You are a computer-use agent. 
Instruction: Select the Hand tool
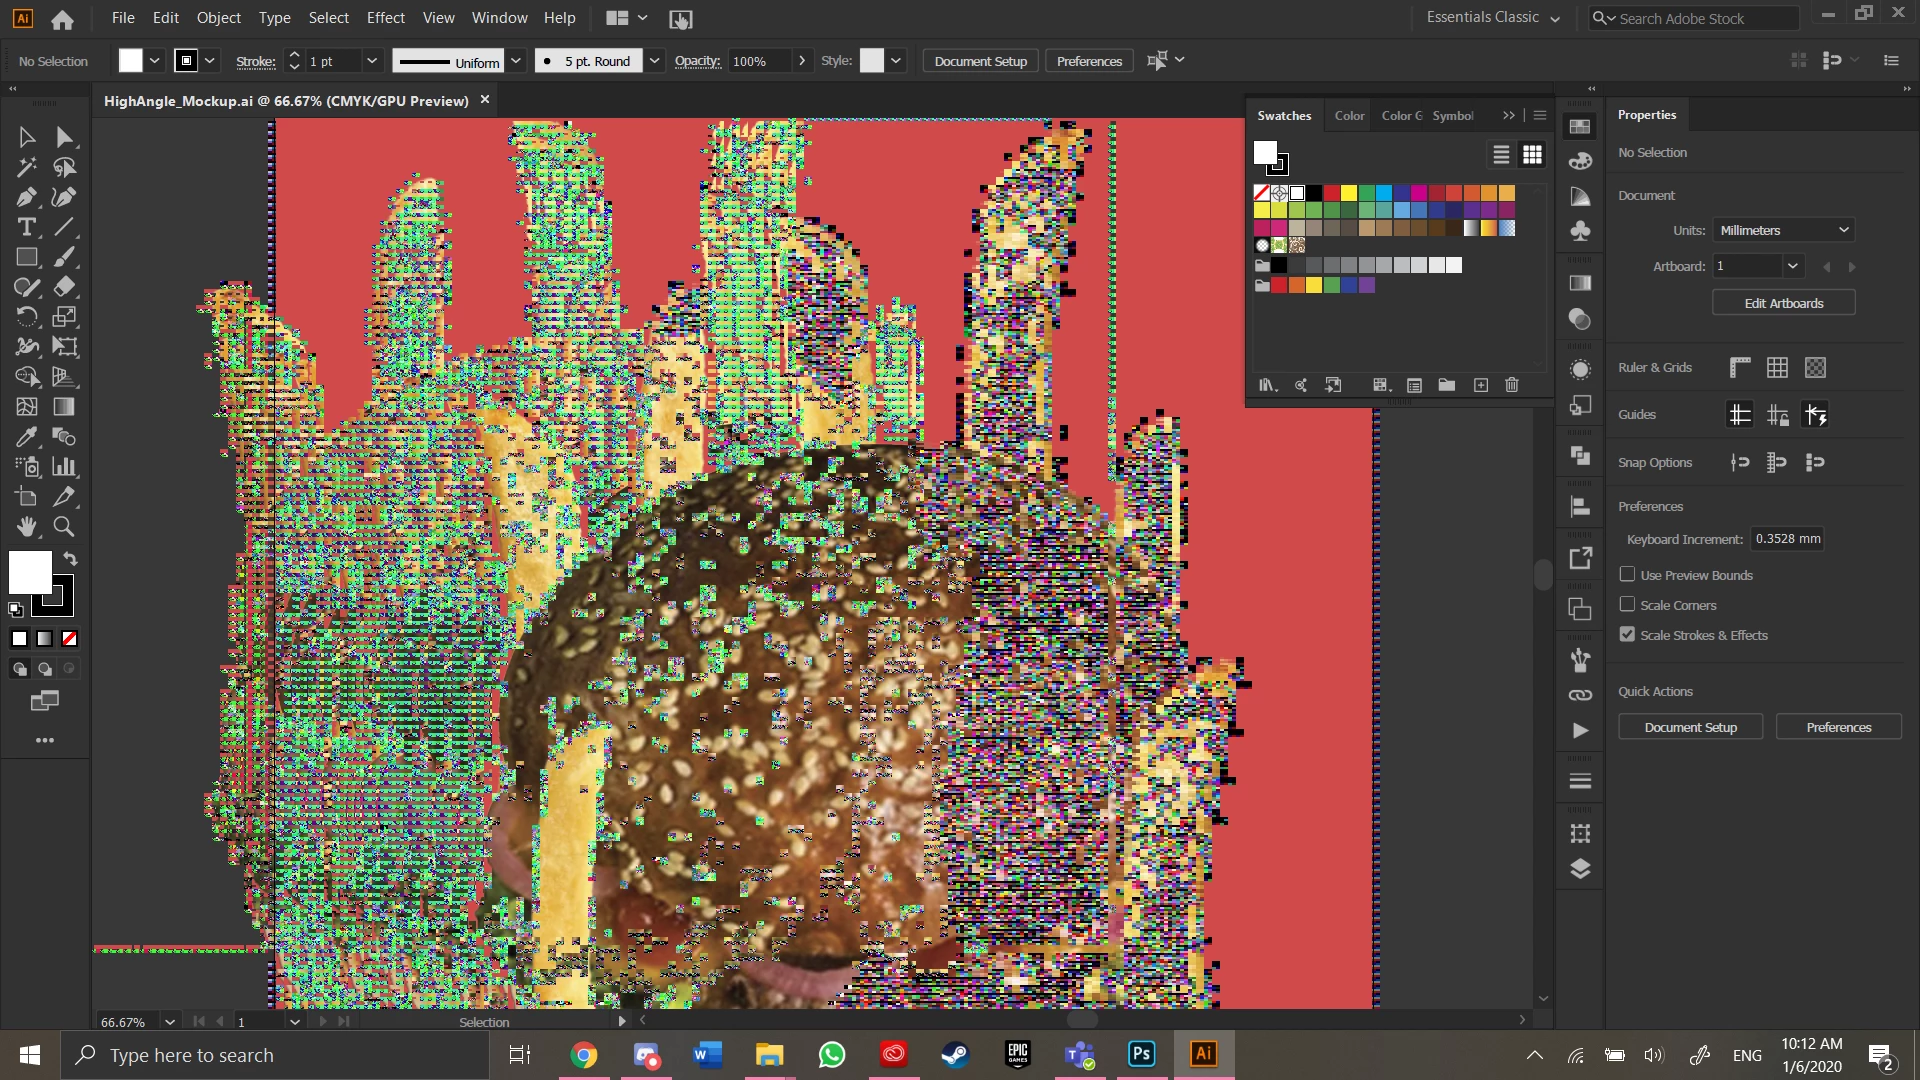pos(26,527)
